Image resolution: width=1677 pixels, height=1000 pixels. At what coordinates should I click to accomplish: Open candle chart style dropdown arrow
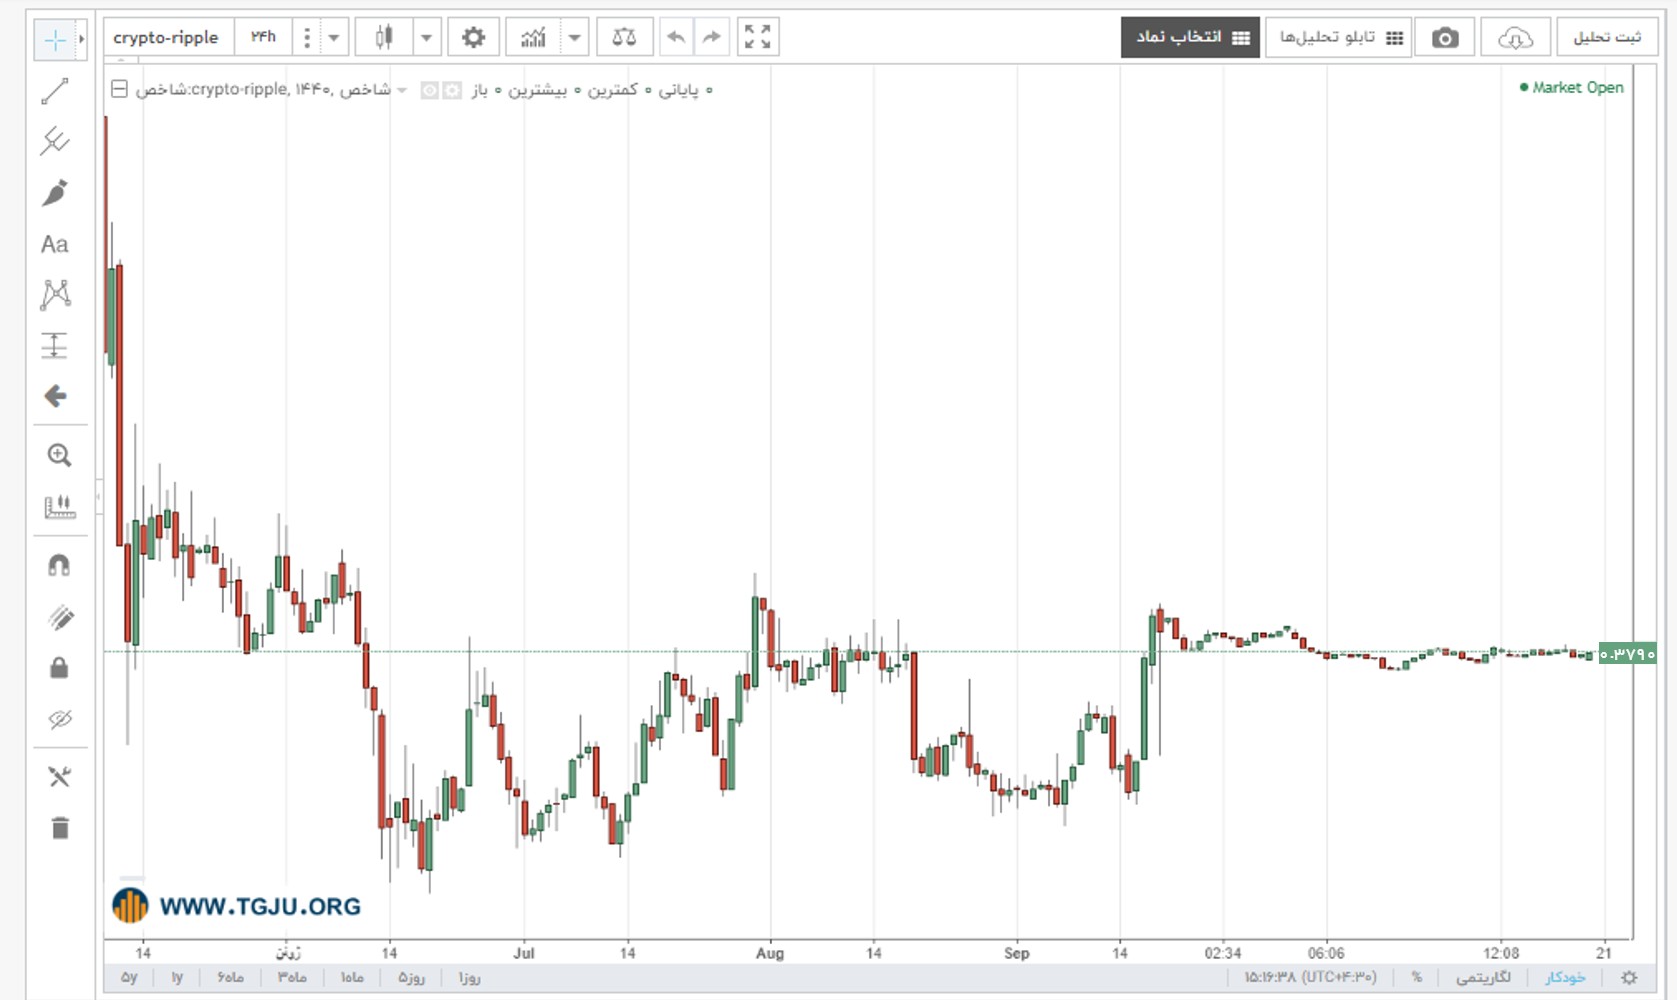426,38
